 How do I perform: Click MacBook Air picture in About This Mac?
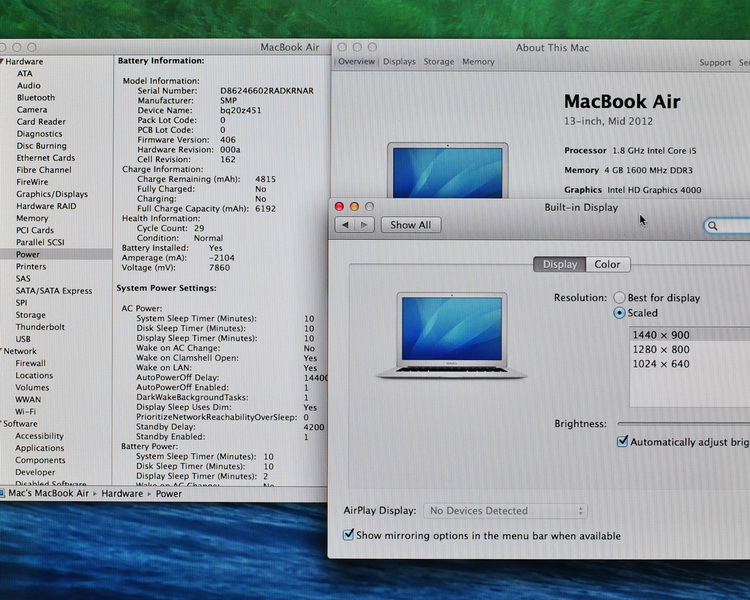448,170
